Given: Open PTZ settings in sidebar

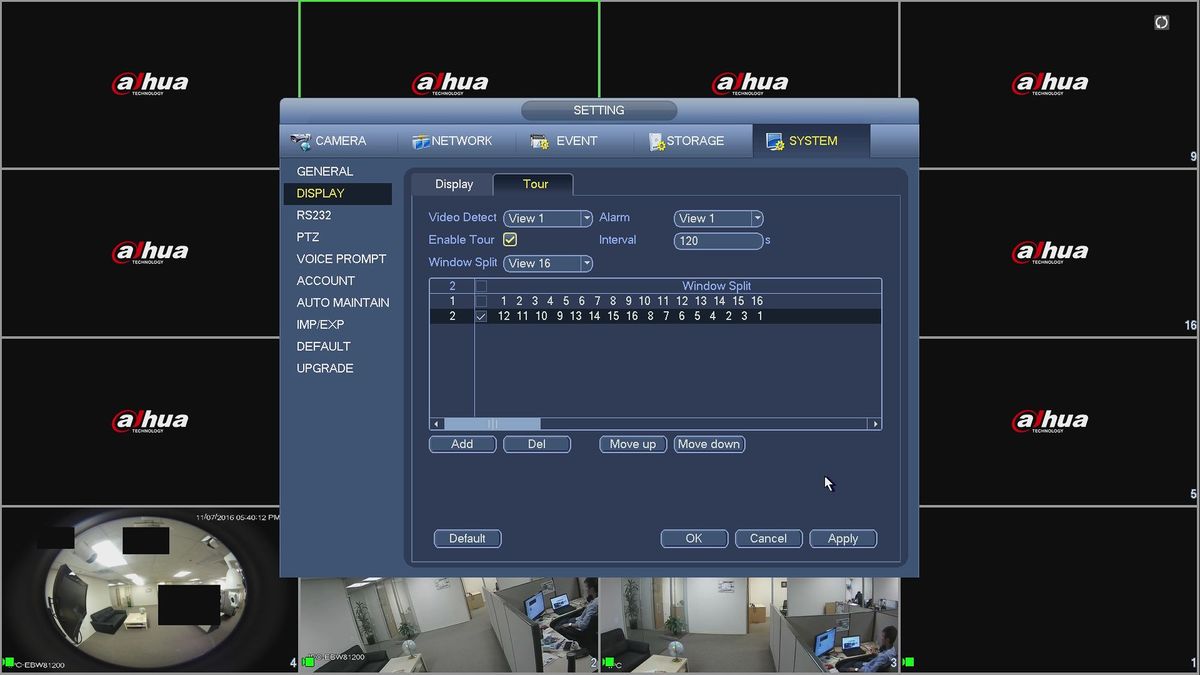Looking at the screenshot, I should tap(308, 238).
